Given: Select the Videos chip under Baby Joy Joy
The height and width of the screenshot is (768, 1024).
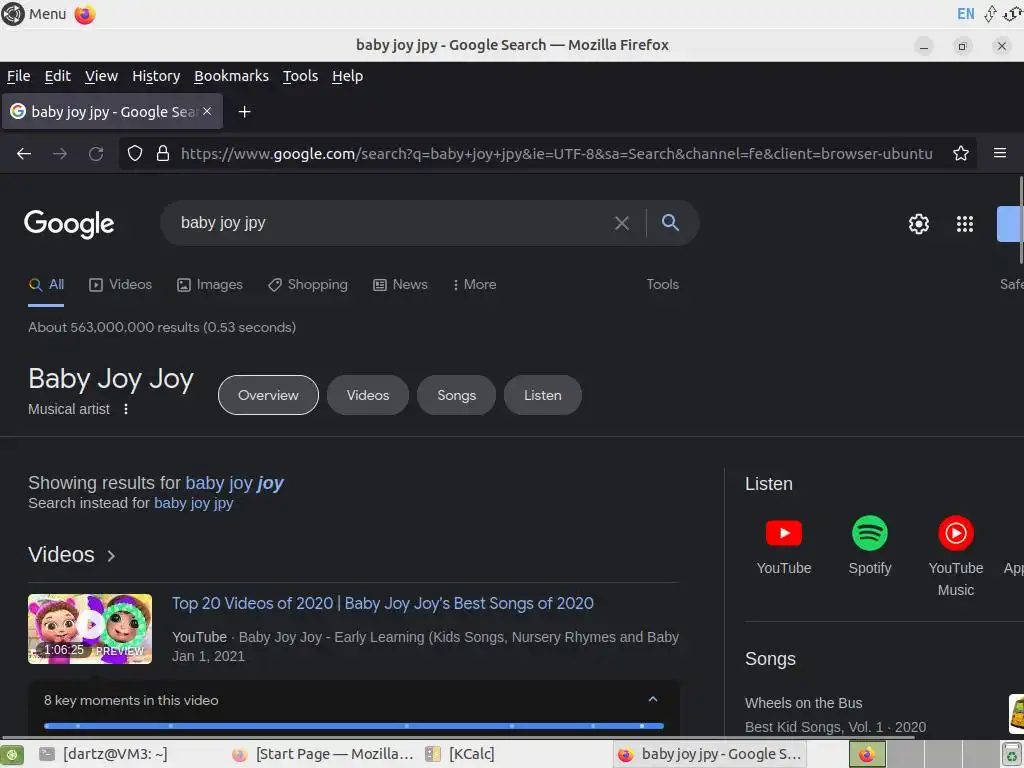Looking at the screenshot, I should click(x=368, y=395).
